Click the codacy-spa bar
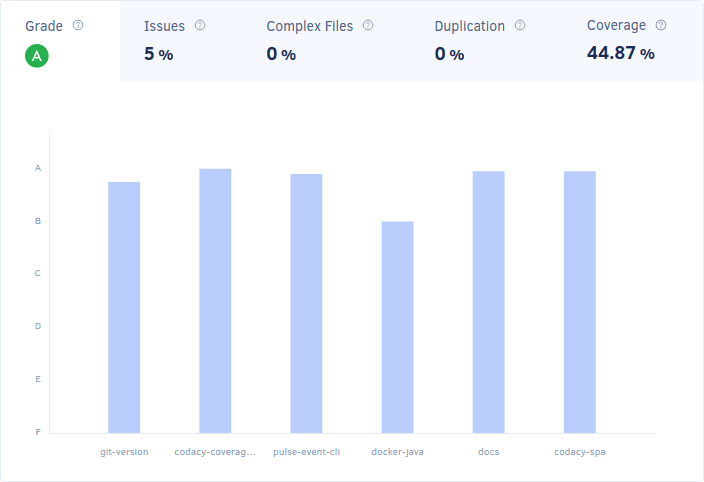The height and width of the screenshot is (482, 704). point(579,302)
